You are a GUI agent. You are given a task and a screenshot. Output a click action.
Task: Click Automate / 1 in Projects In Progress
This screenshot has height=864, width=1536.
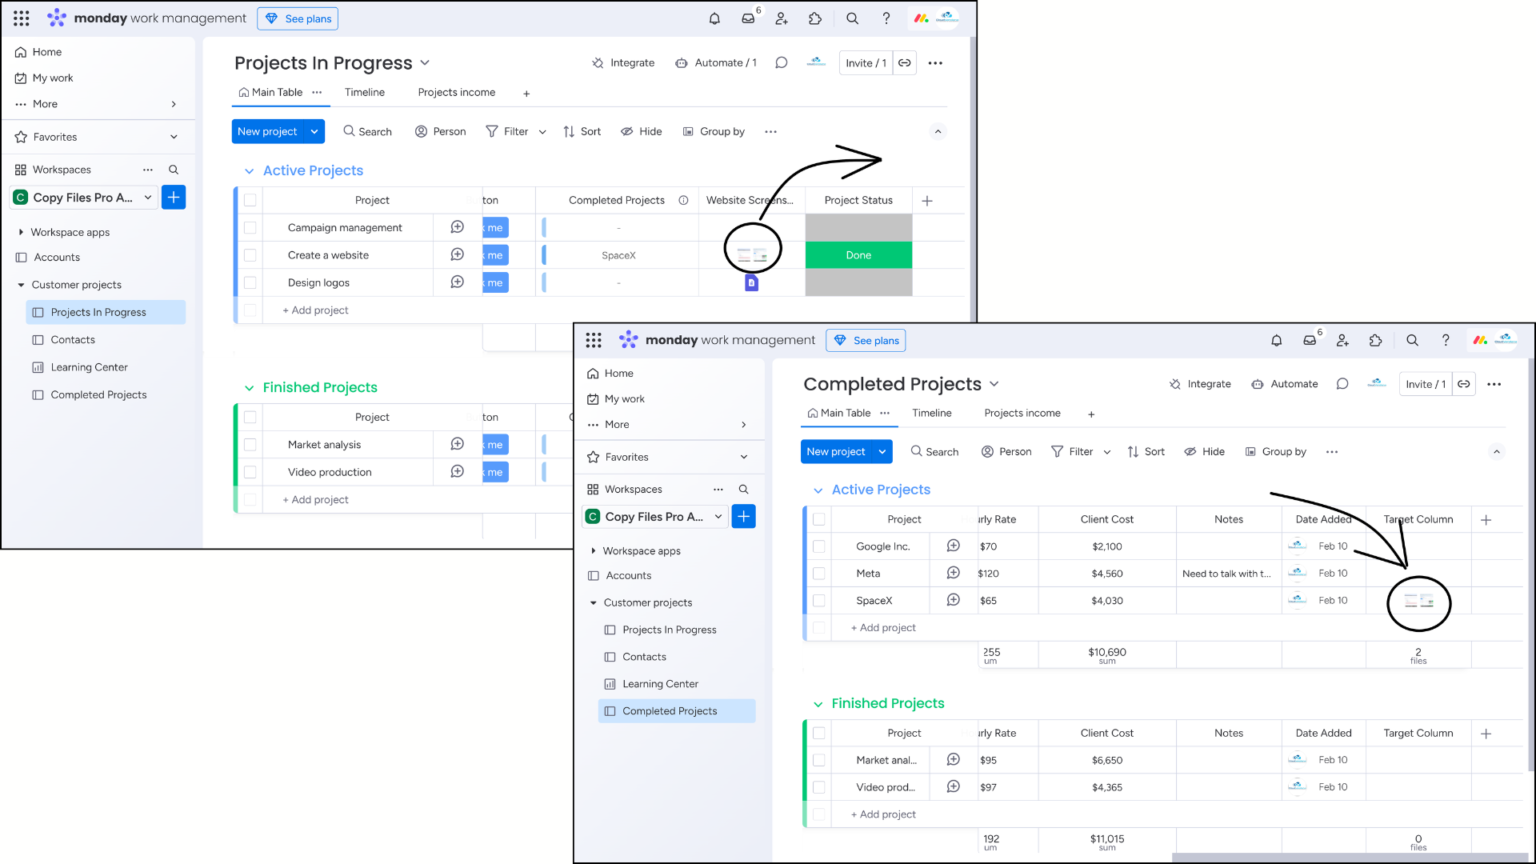716,62
